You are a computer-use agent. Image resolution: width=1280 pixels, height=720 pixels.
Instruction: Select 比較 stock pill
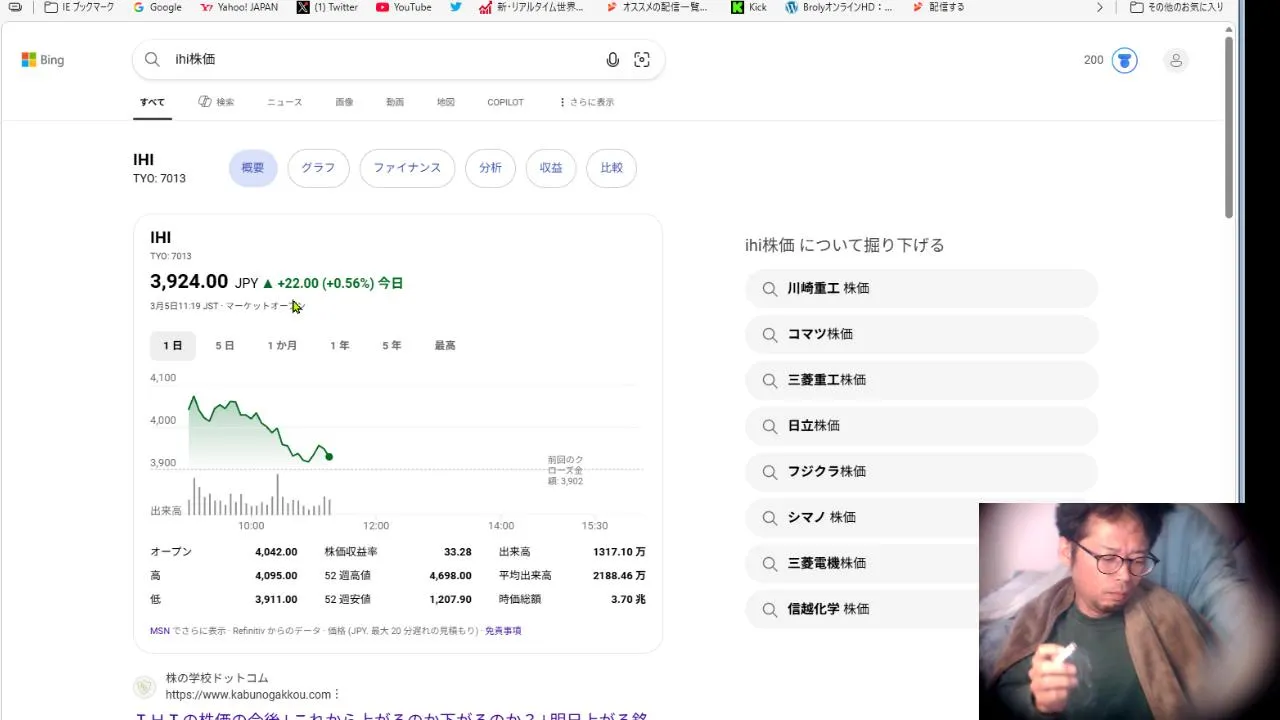(612, 168)
